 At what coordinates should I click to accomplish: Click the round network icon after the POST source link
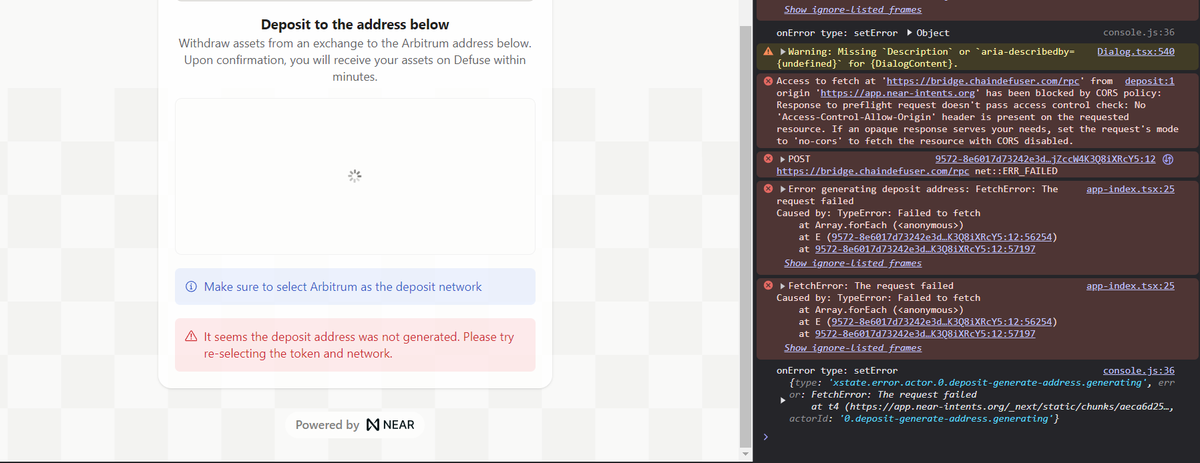1167,159
